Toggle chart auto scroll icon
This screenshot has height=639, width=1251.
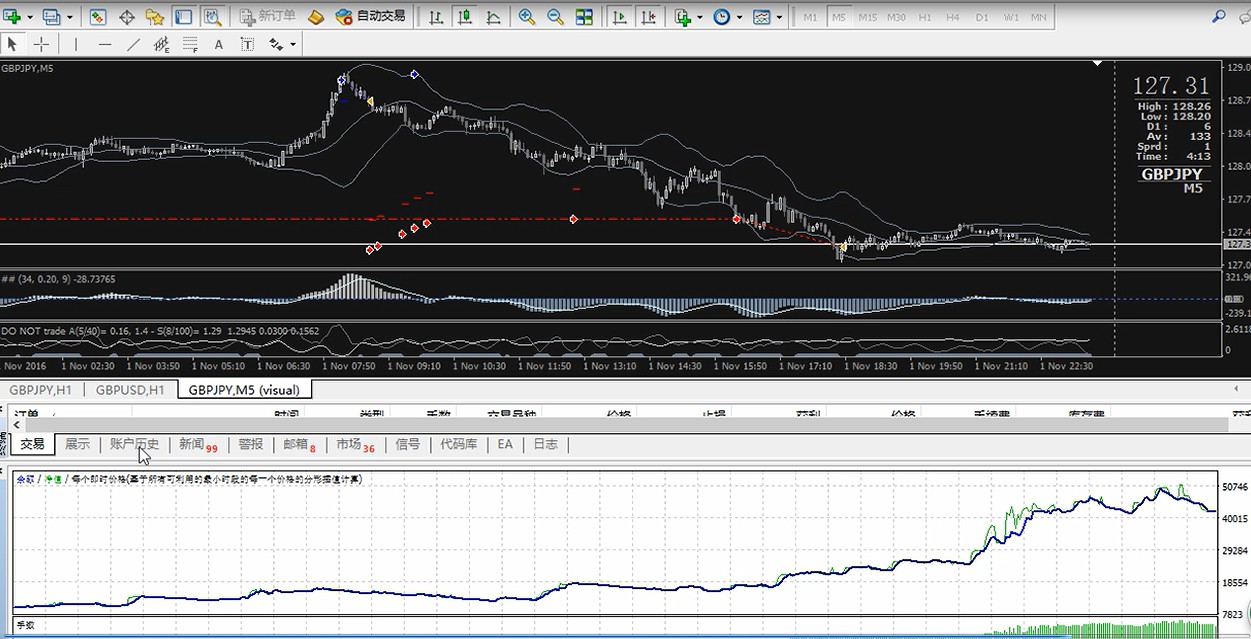click(x=620, y=17)
